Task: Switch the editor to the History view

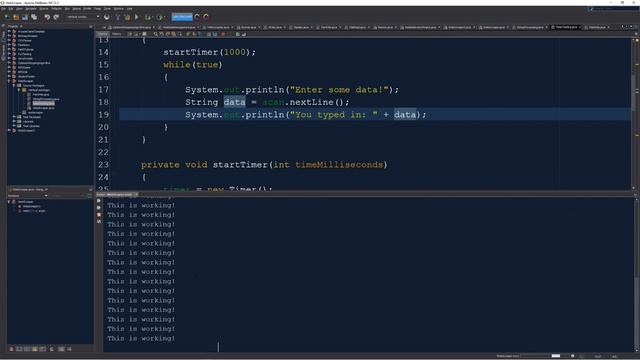Action: coord(117,34)
